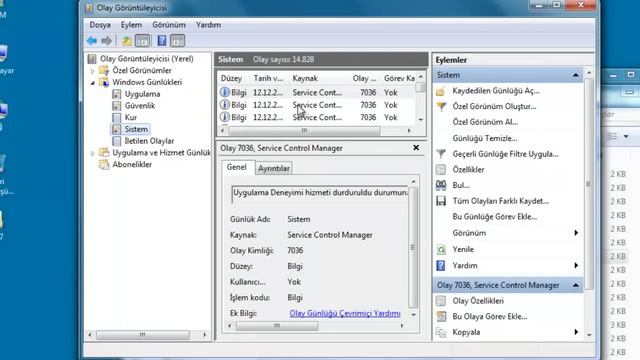
Task: Open the Yardım menu in menu bar
Action: (209, 25)
